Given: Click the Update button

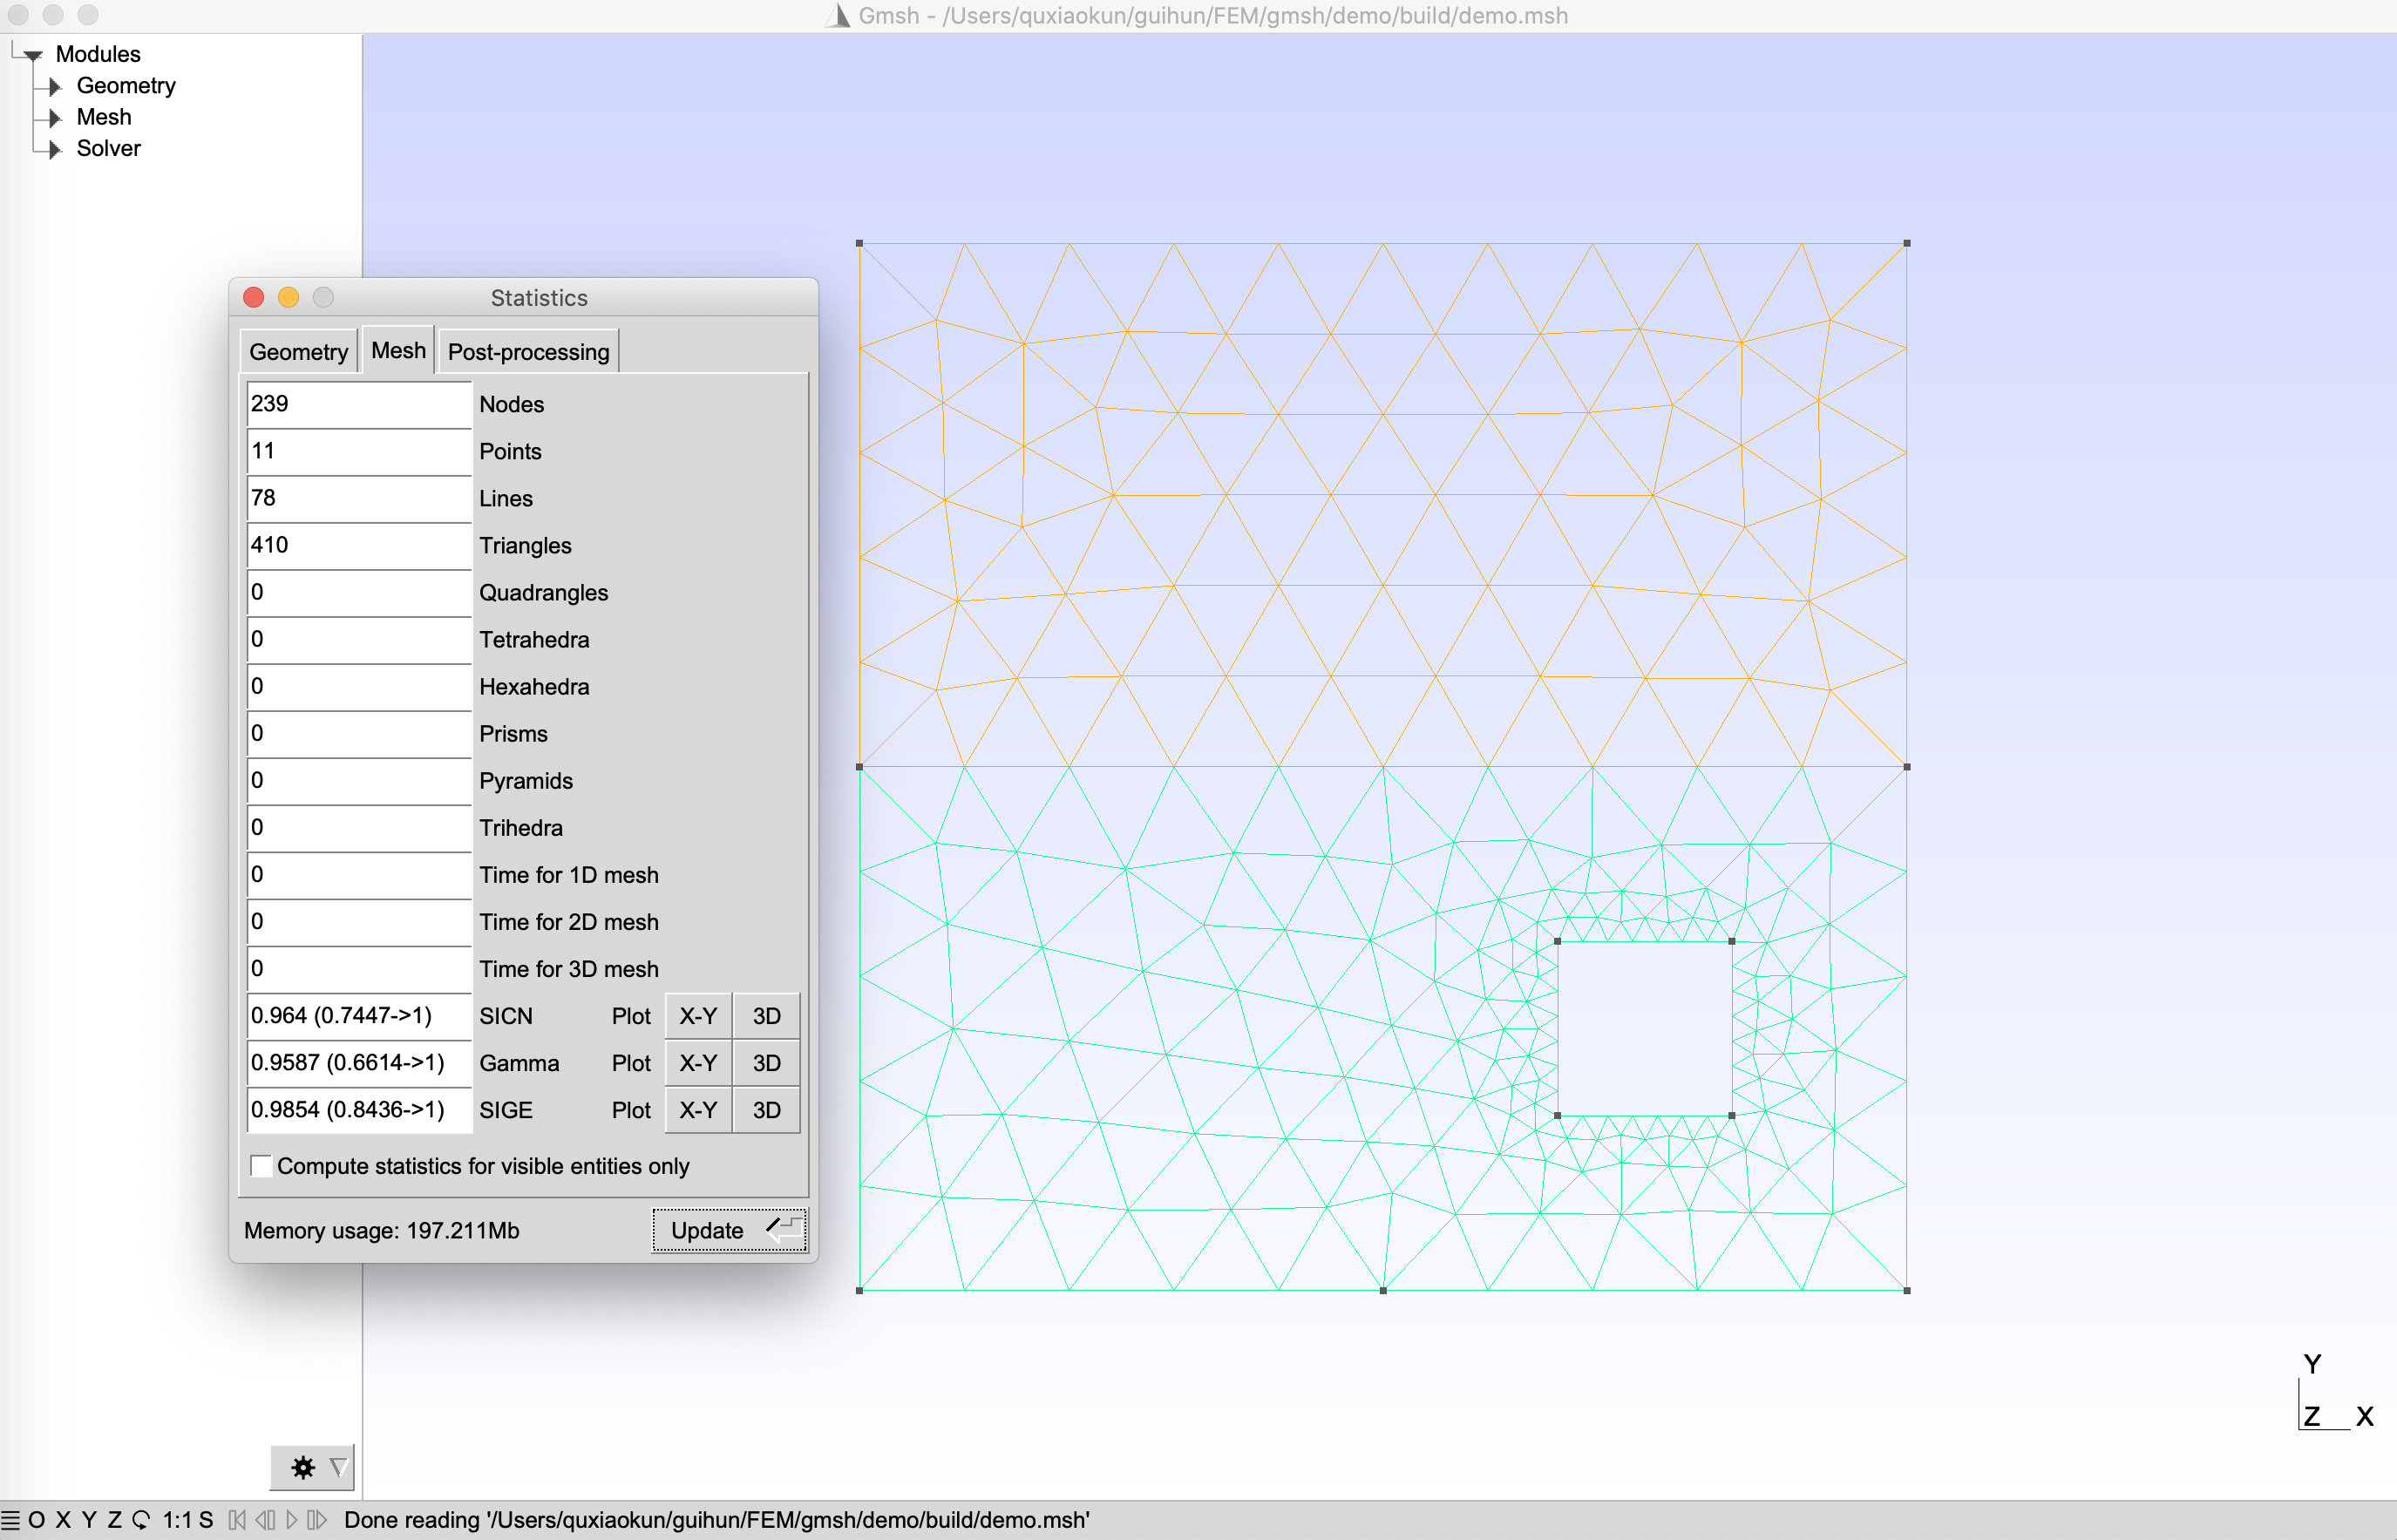Looking at the screenshot, I should point(728,1230).
